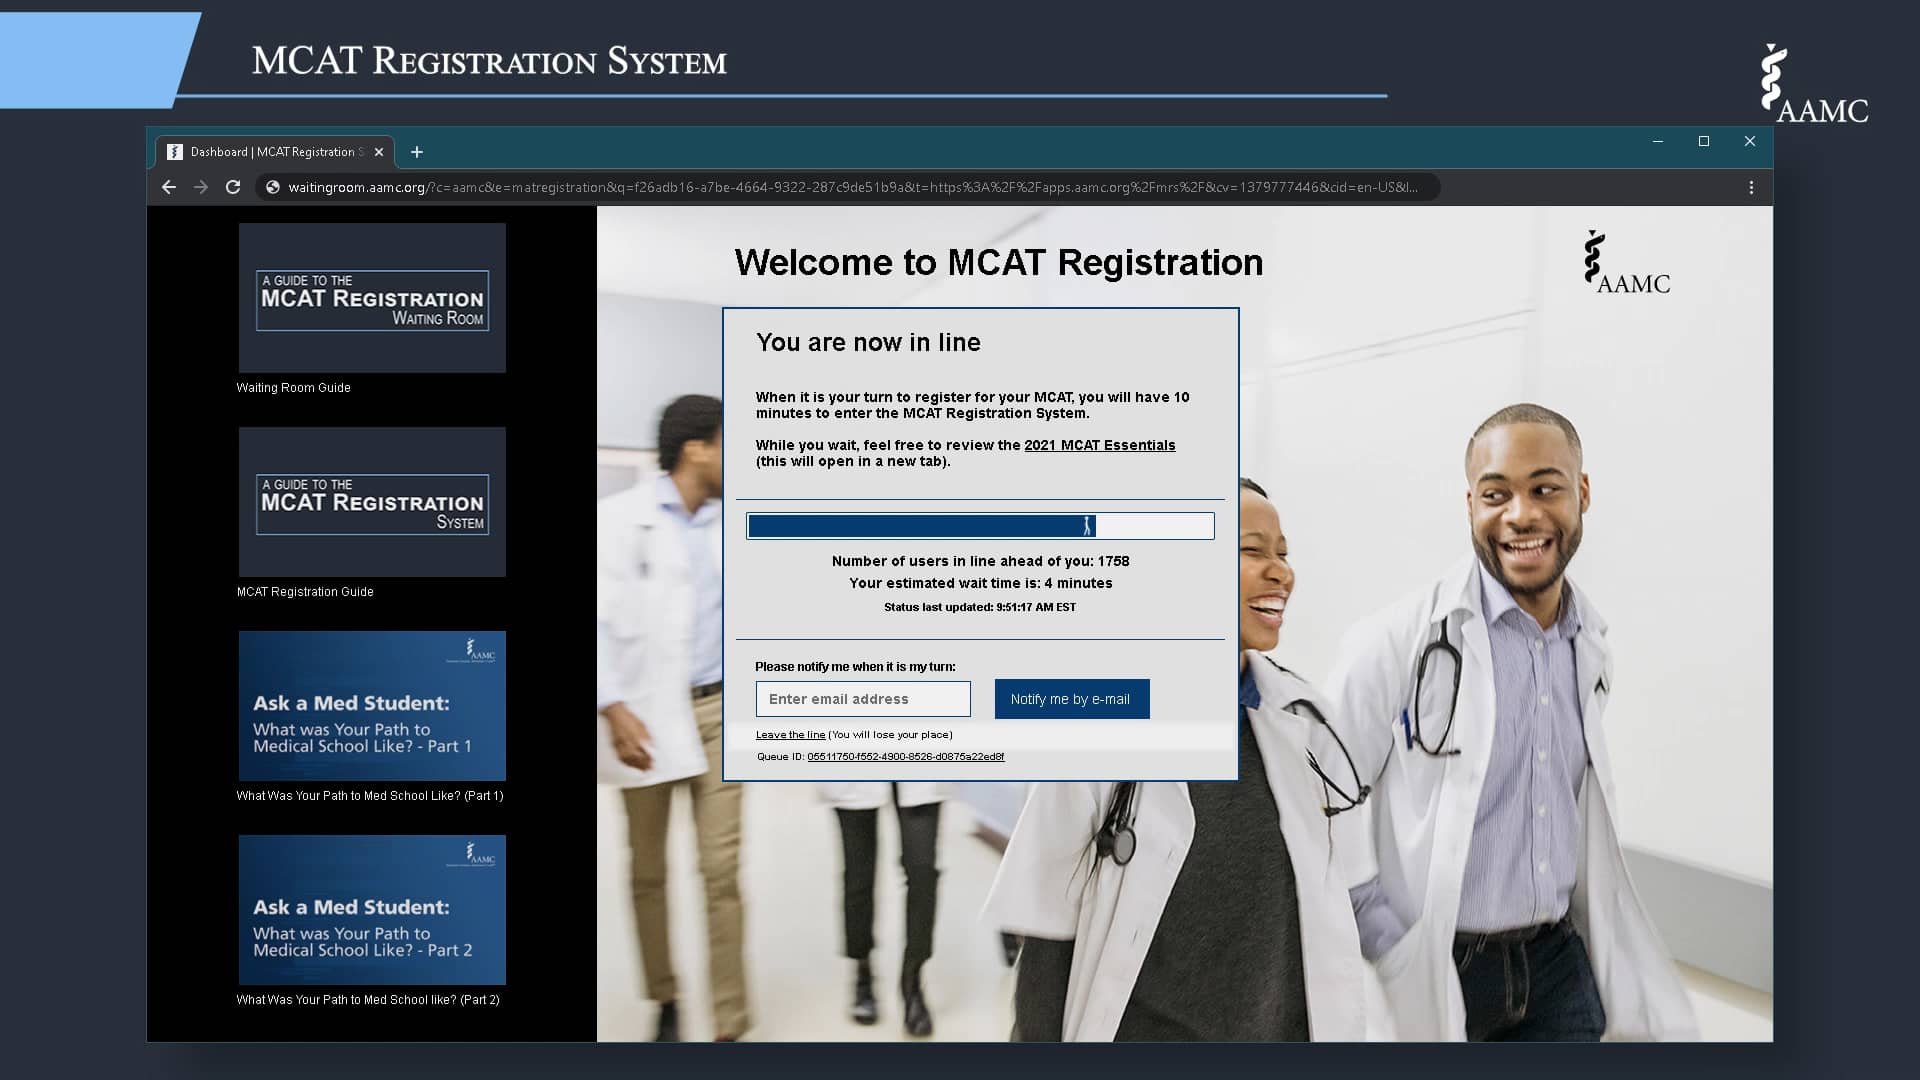Click the 'Welcome to MCAT Registration' heading
Image resolution: width=1920 pixels, height=1080 pixels.
click(999, 262)
